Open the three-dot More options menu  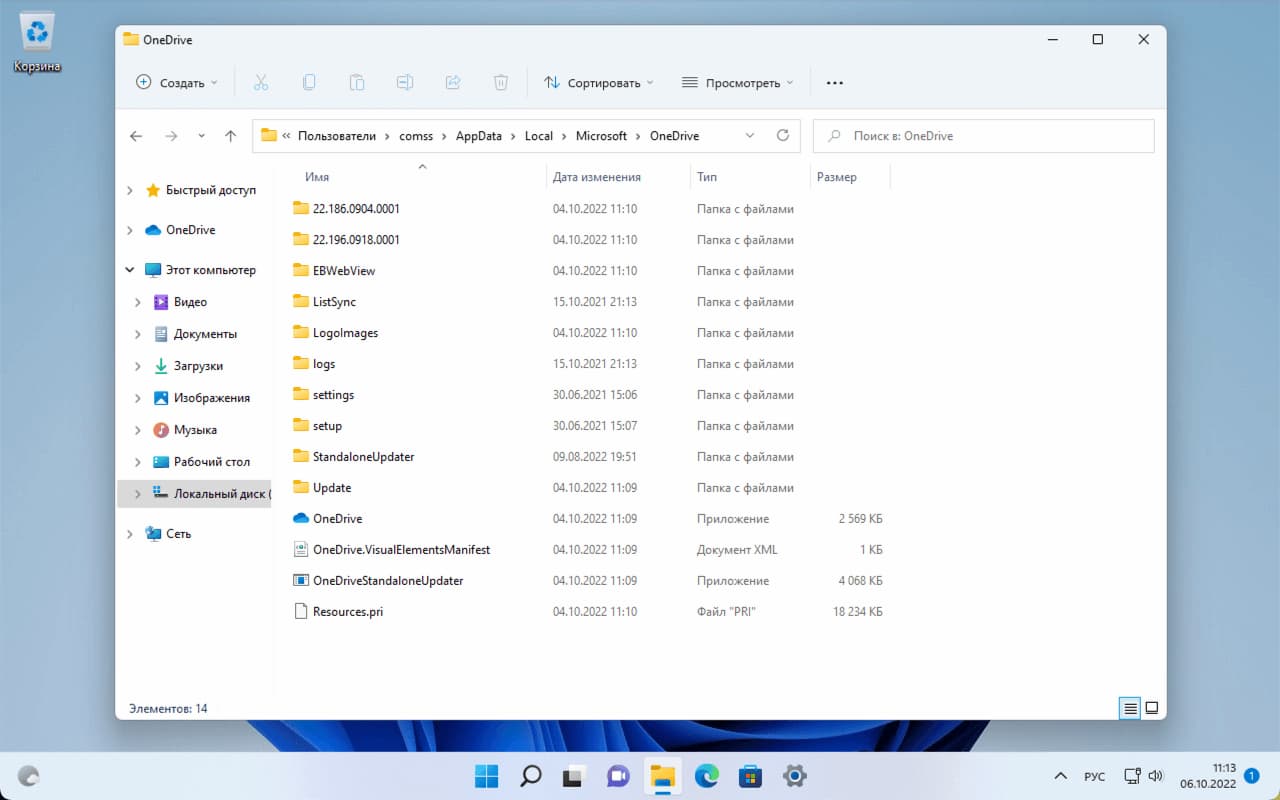pos(835,83)
